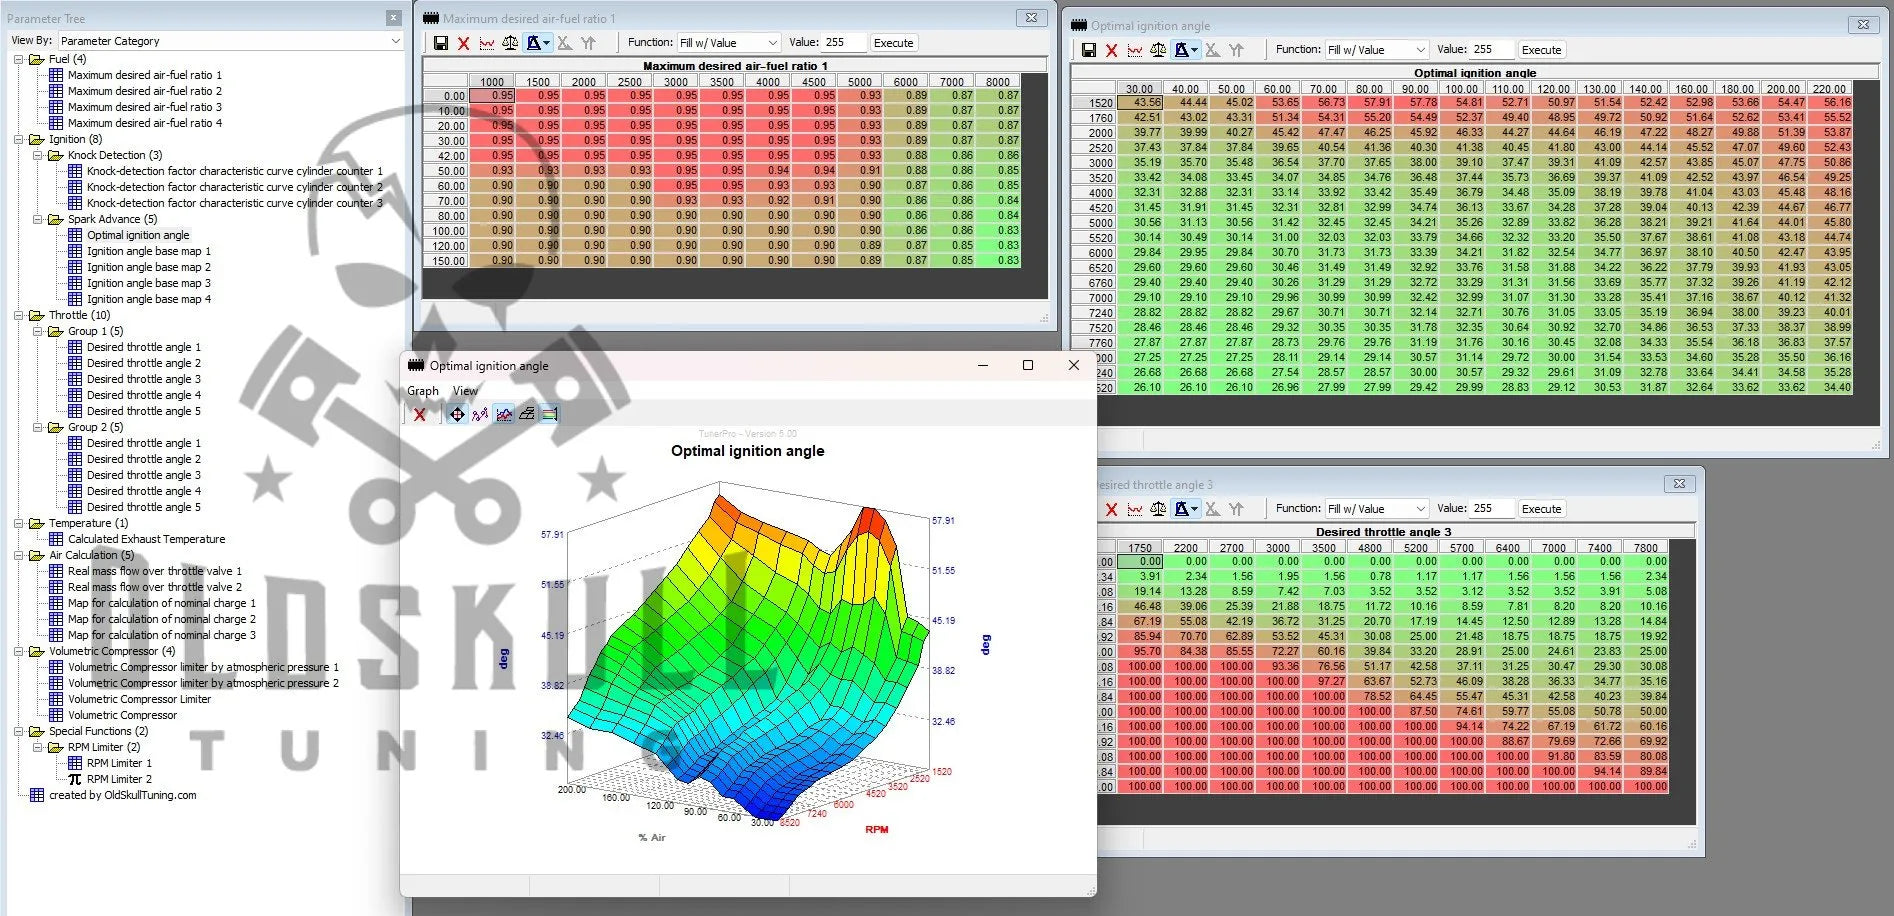This screenshot has height=916, width=1894.
Task: Toggle the color shading button in air-fuel toolbar
Action: [535, 43]
